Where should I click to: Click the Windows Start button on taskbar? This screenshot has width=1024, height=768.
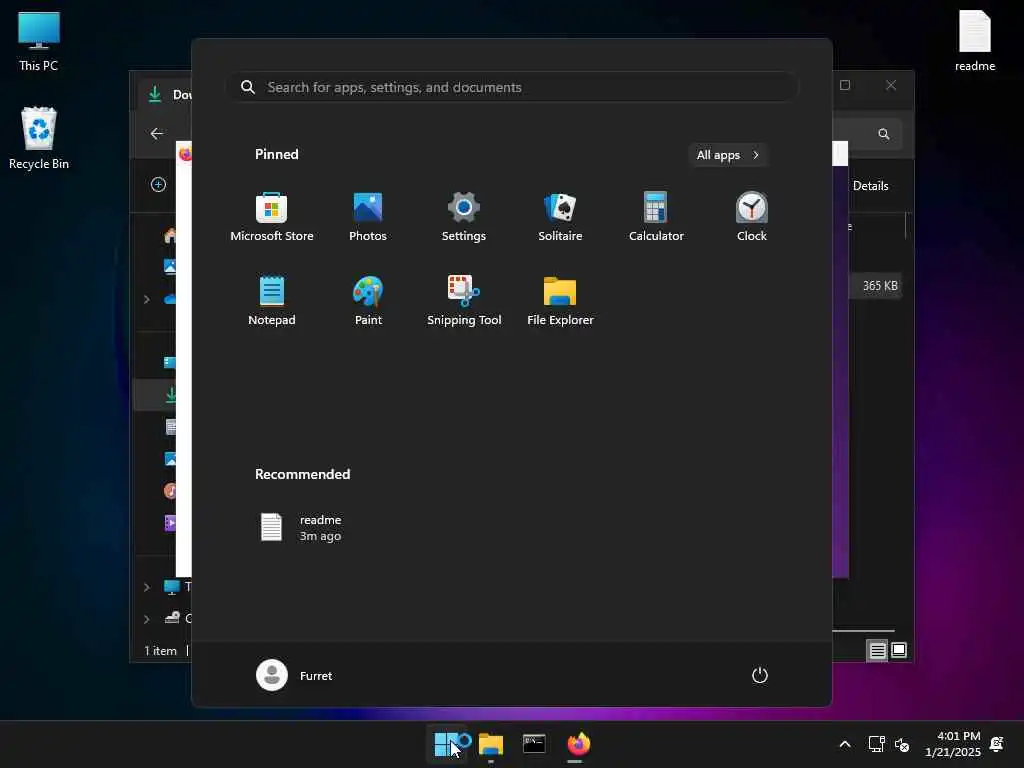coord(446,744)
